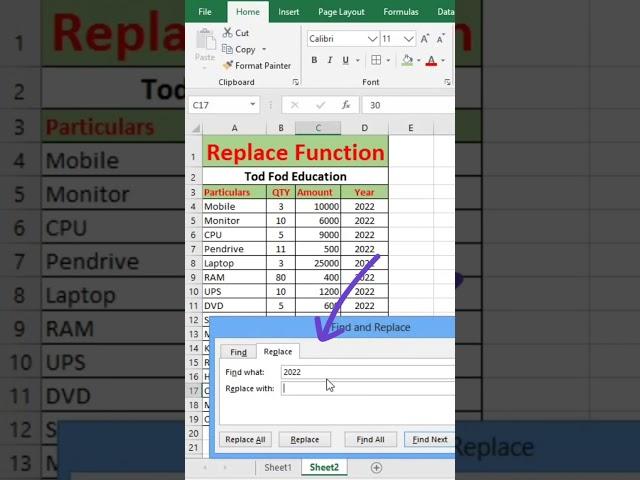Click the 25000 amount cell
The width and height of the screenshot is (640, 480).
318,263
